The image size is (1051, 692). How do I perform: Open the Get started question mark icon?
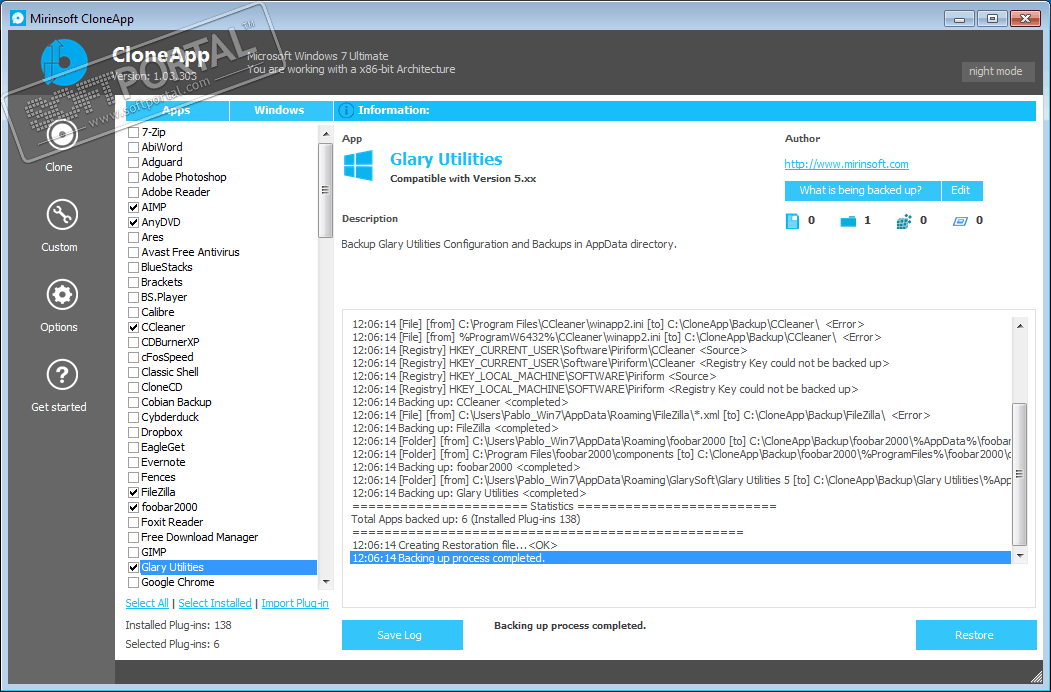coord(62,374)
